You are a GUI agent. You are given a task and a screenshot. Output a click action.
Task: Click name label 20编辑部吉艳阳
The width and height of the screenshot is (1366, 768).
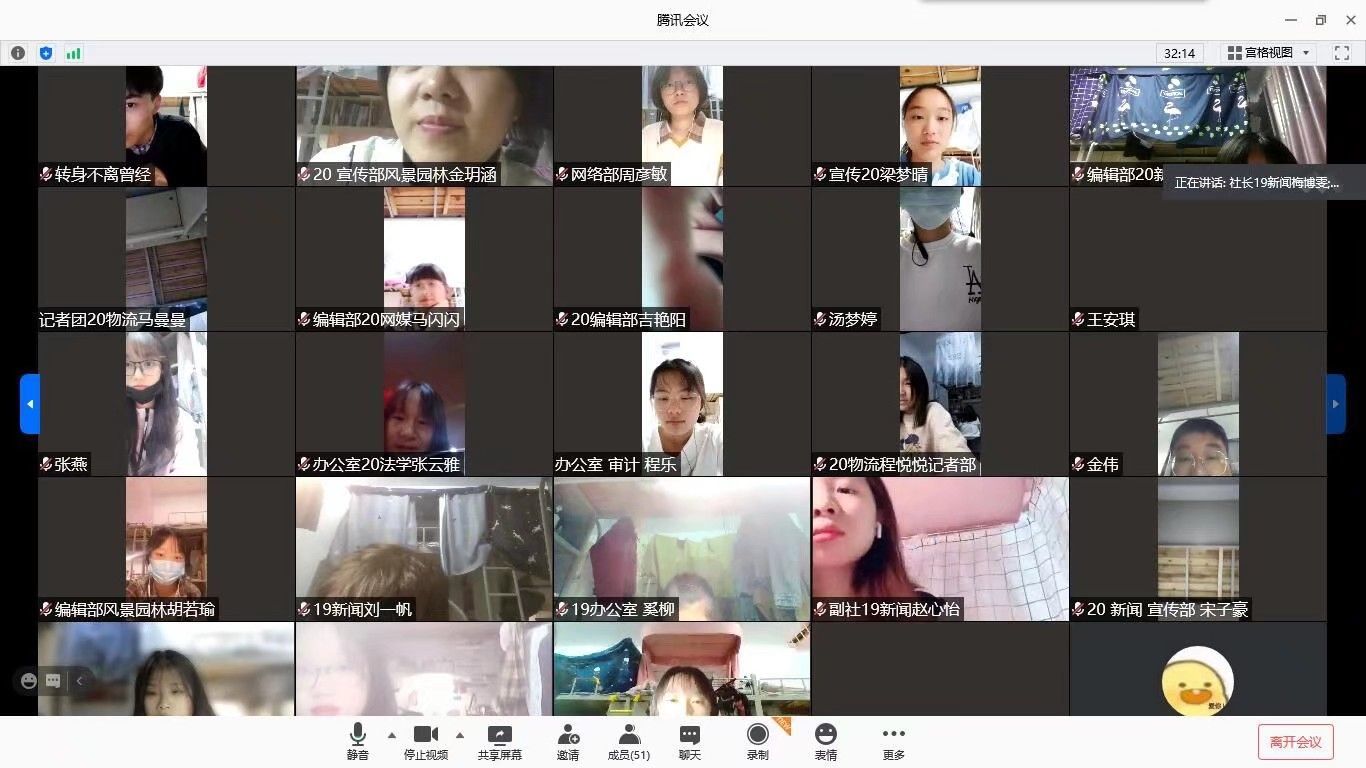click(x=628, y=319)
